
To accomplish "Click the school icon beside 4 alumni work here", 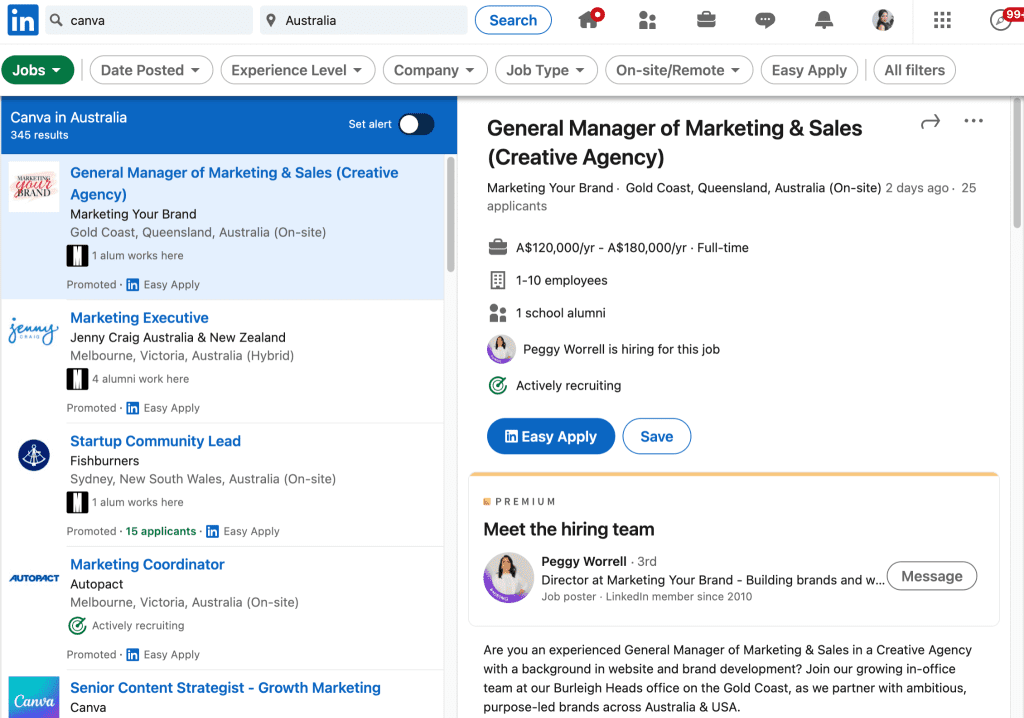I will pos(77,379).
